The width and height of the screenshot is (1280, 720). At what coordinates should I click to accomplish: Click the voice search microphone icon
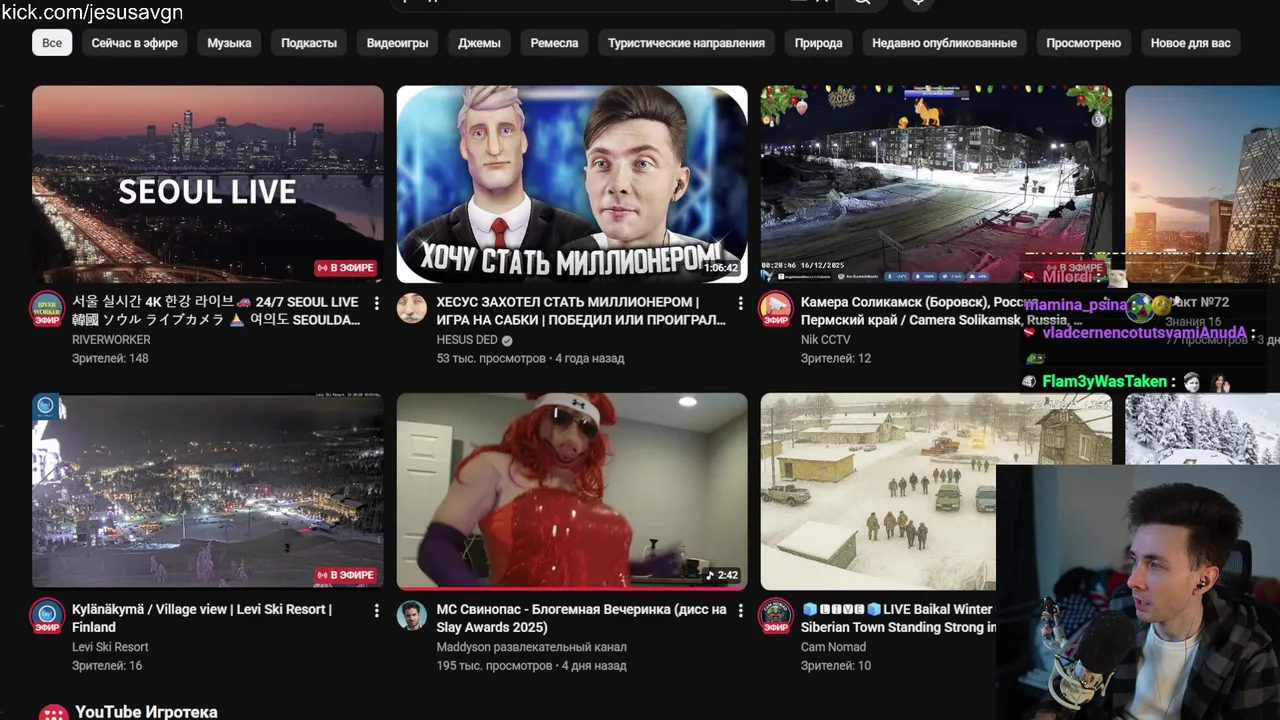tap(918, 3)
